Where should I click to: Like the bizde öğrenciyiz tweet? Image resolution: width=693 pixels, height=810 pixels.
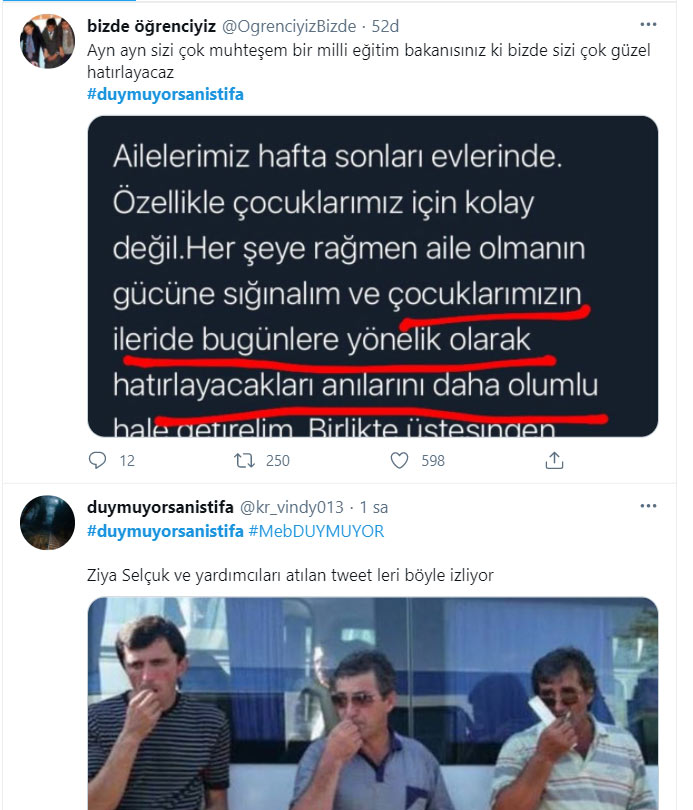pos(400,460)
